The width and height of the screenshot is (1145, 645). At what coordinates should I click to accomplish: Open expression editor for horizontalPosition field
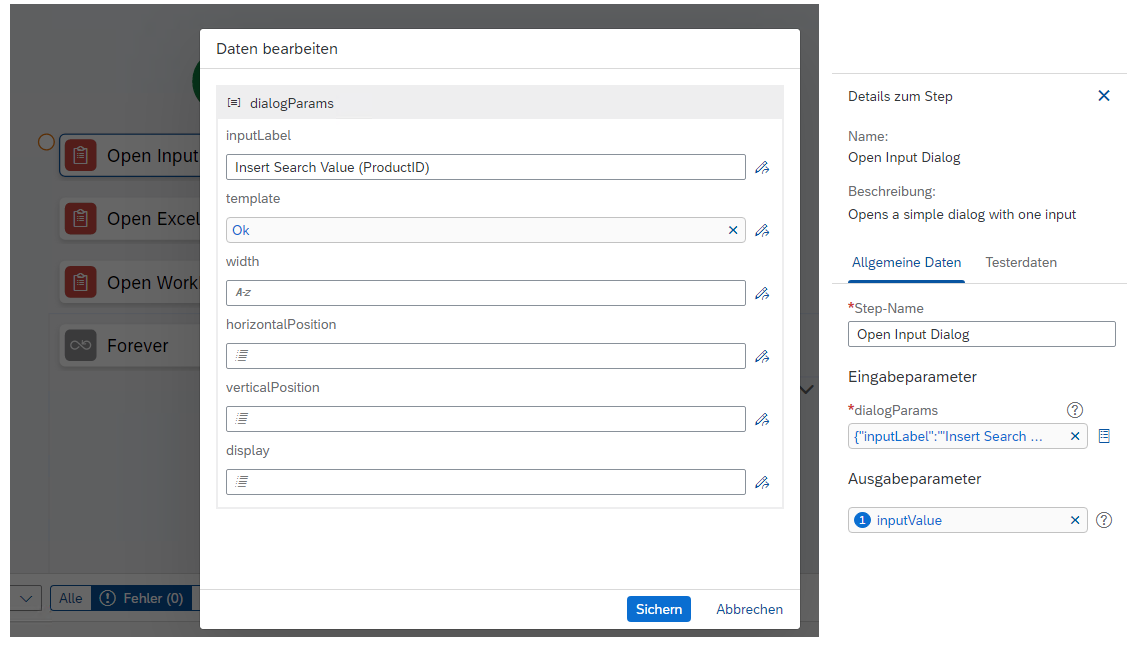[x=762, y=356]
